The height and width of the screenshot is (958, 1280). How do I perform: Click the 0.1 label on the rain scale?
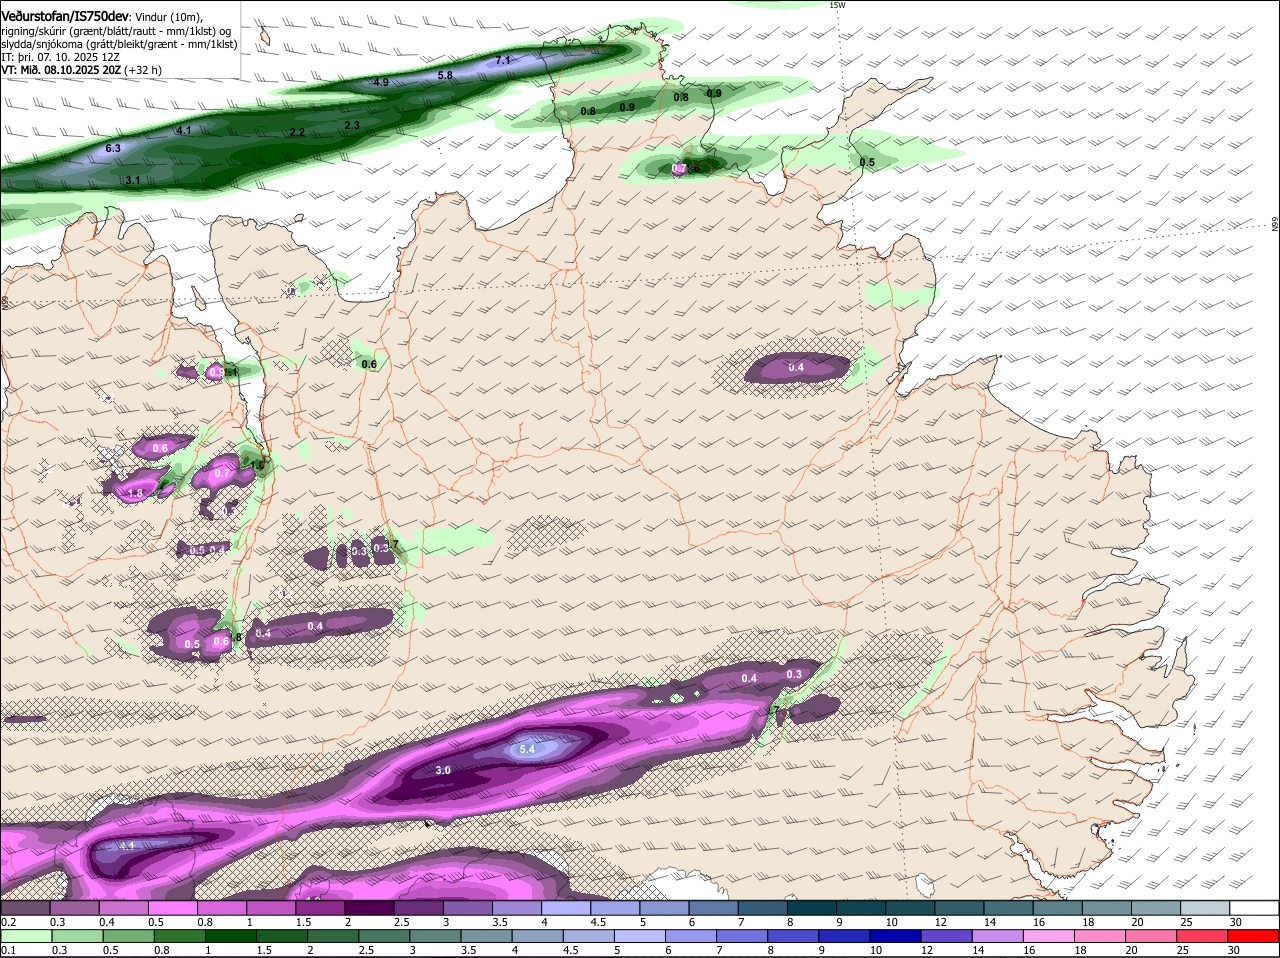tap(8, 950)
